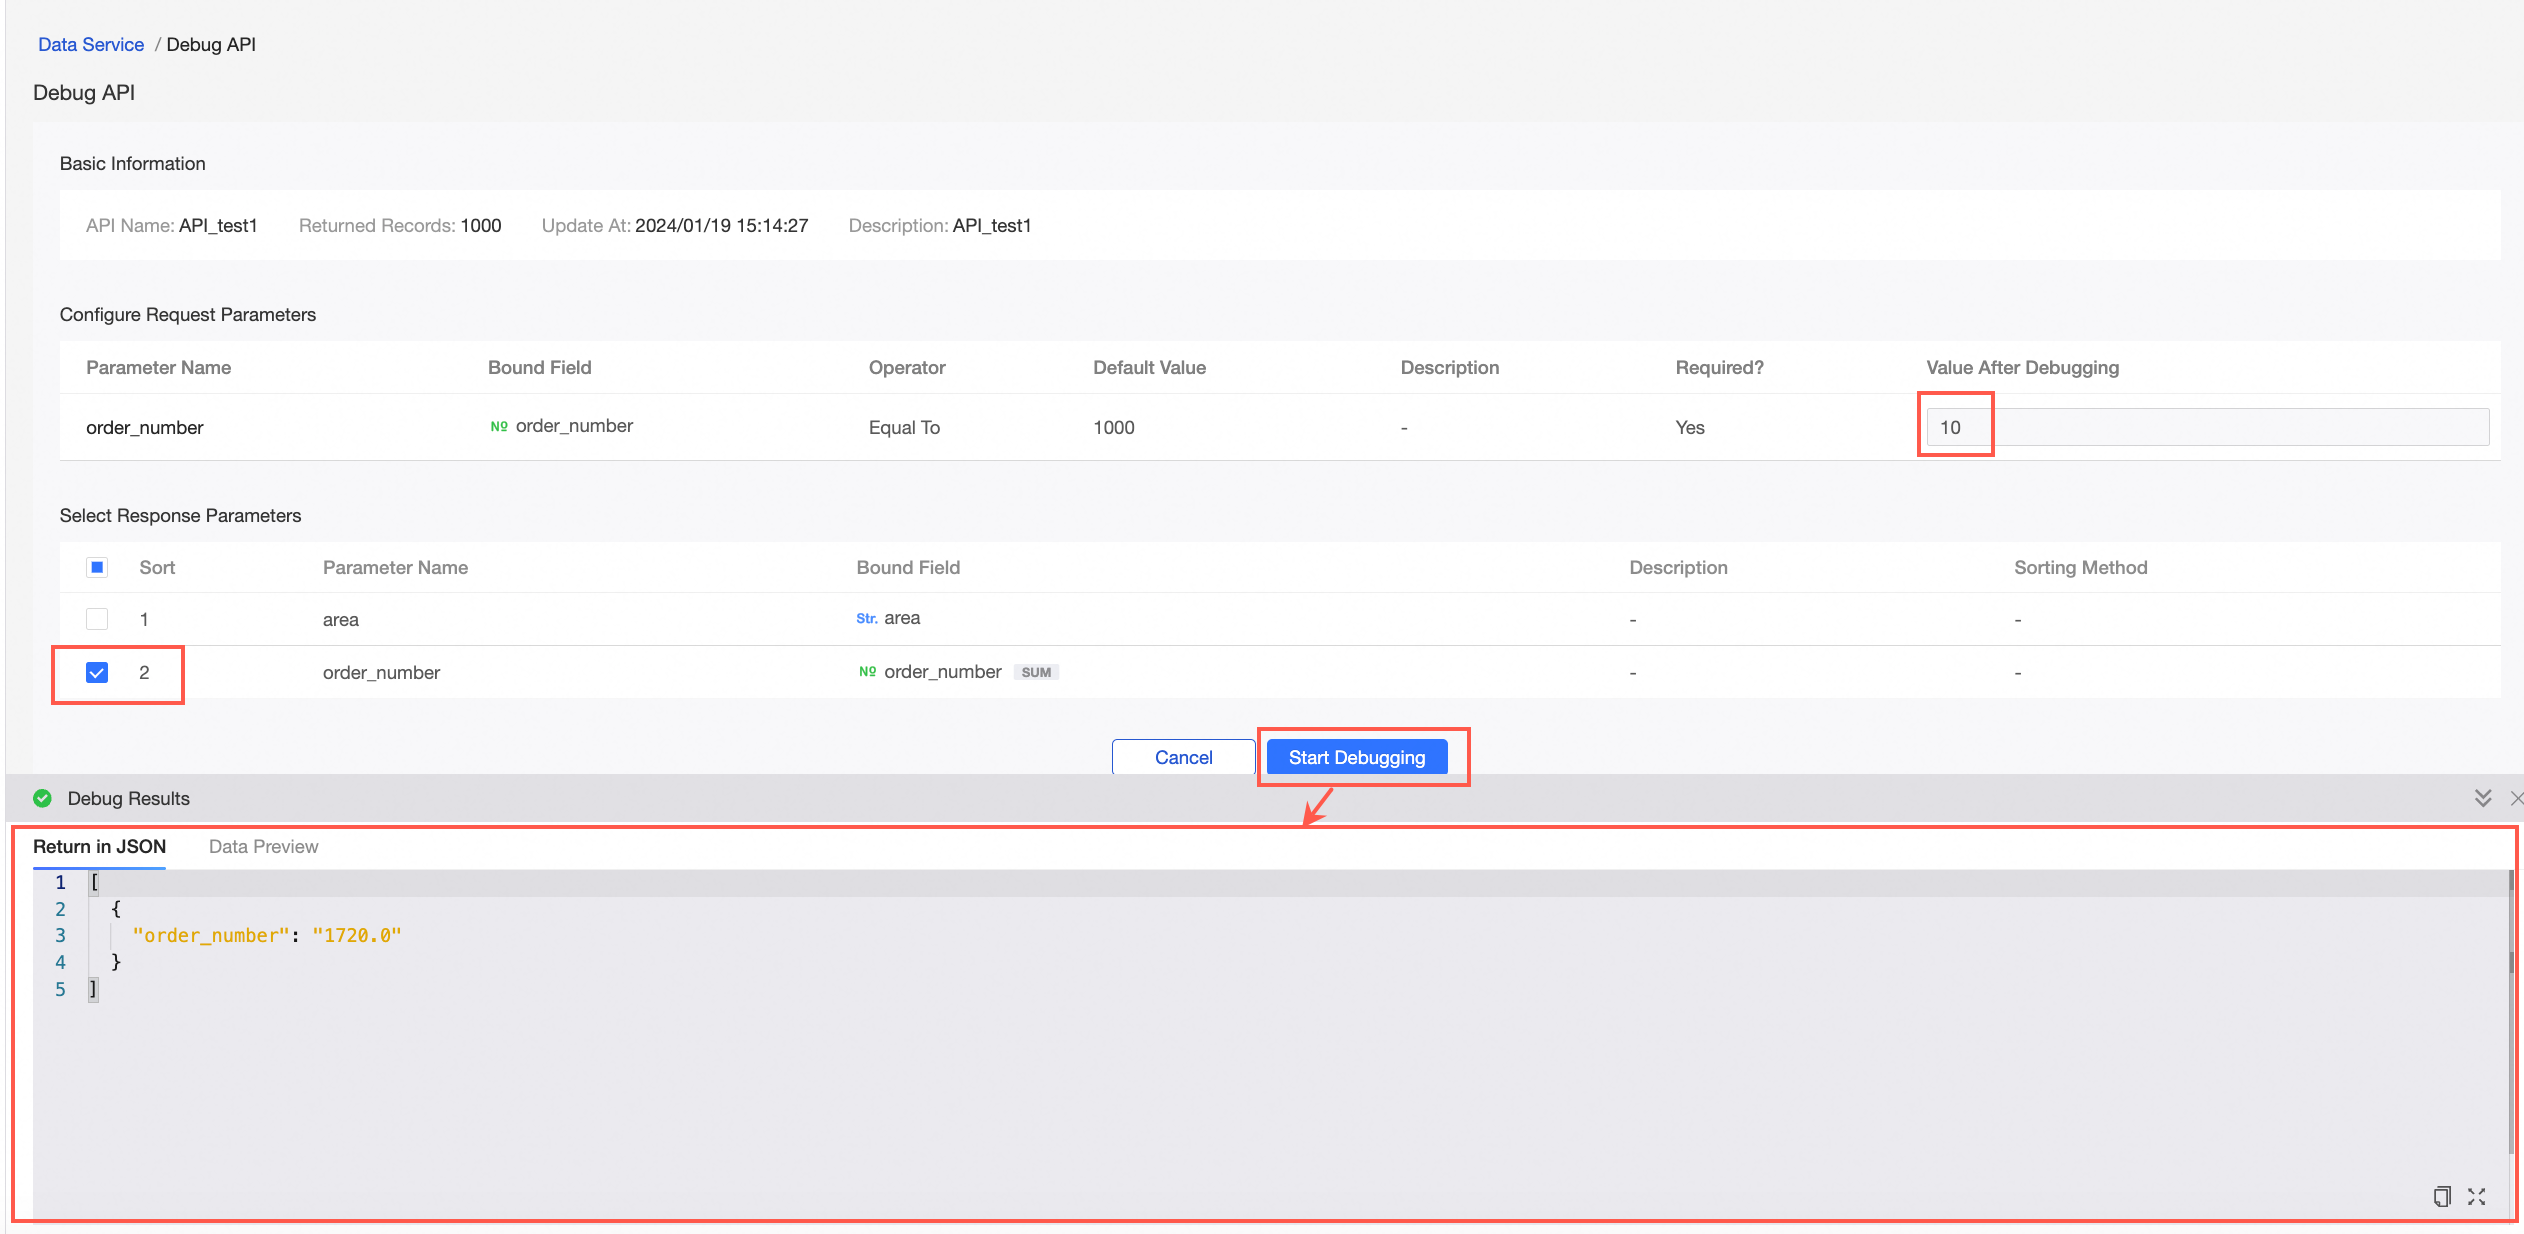
Task: Click the SUM aggregation badge
Action: (1036, 672)
